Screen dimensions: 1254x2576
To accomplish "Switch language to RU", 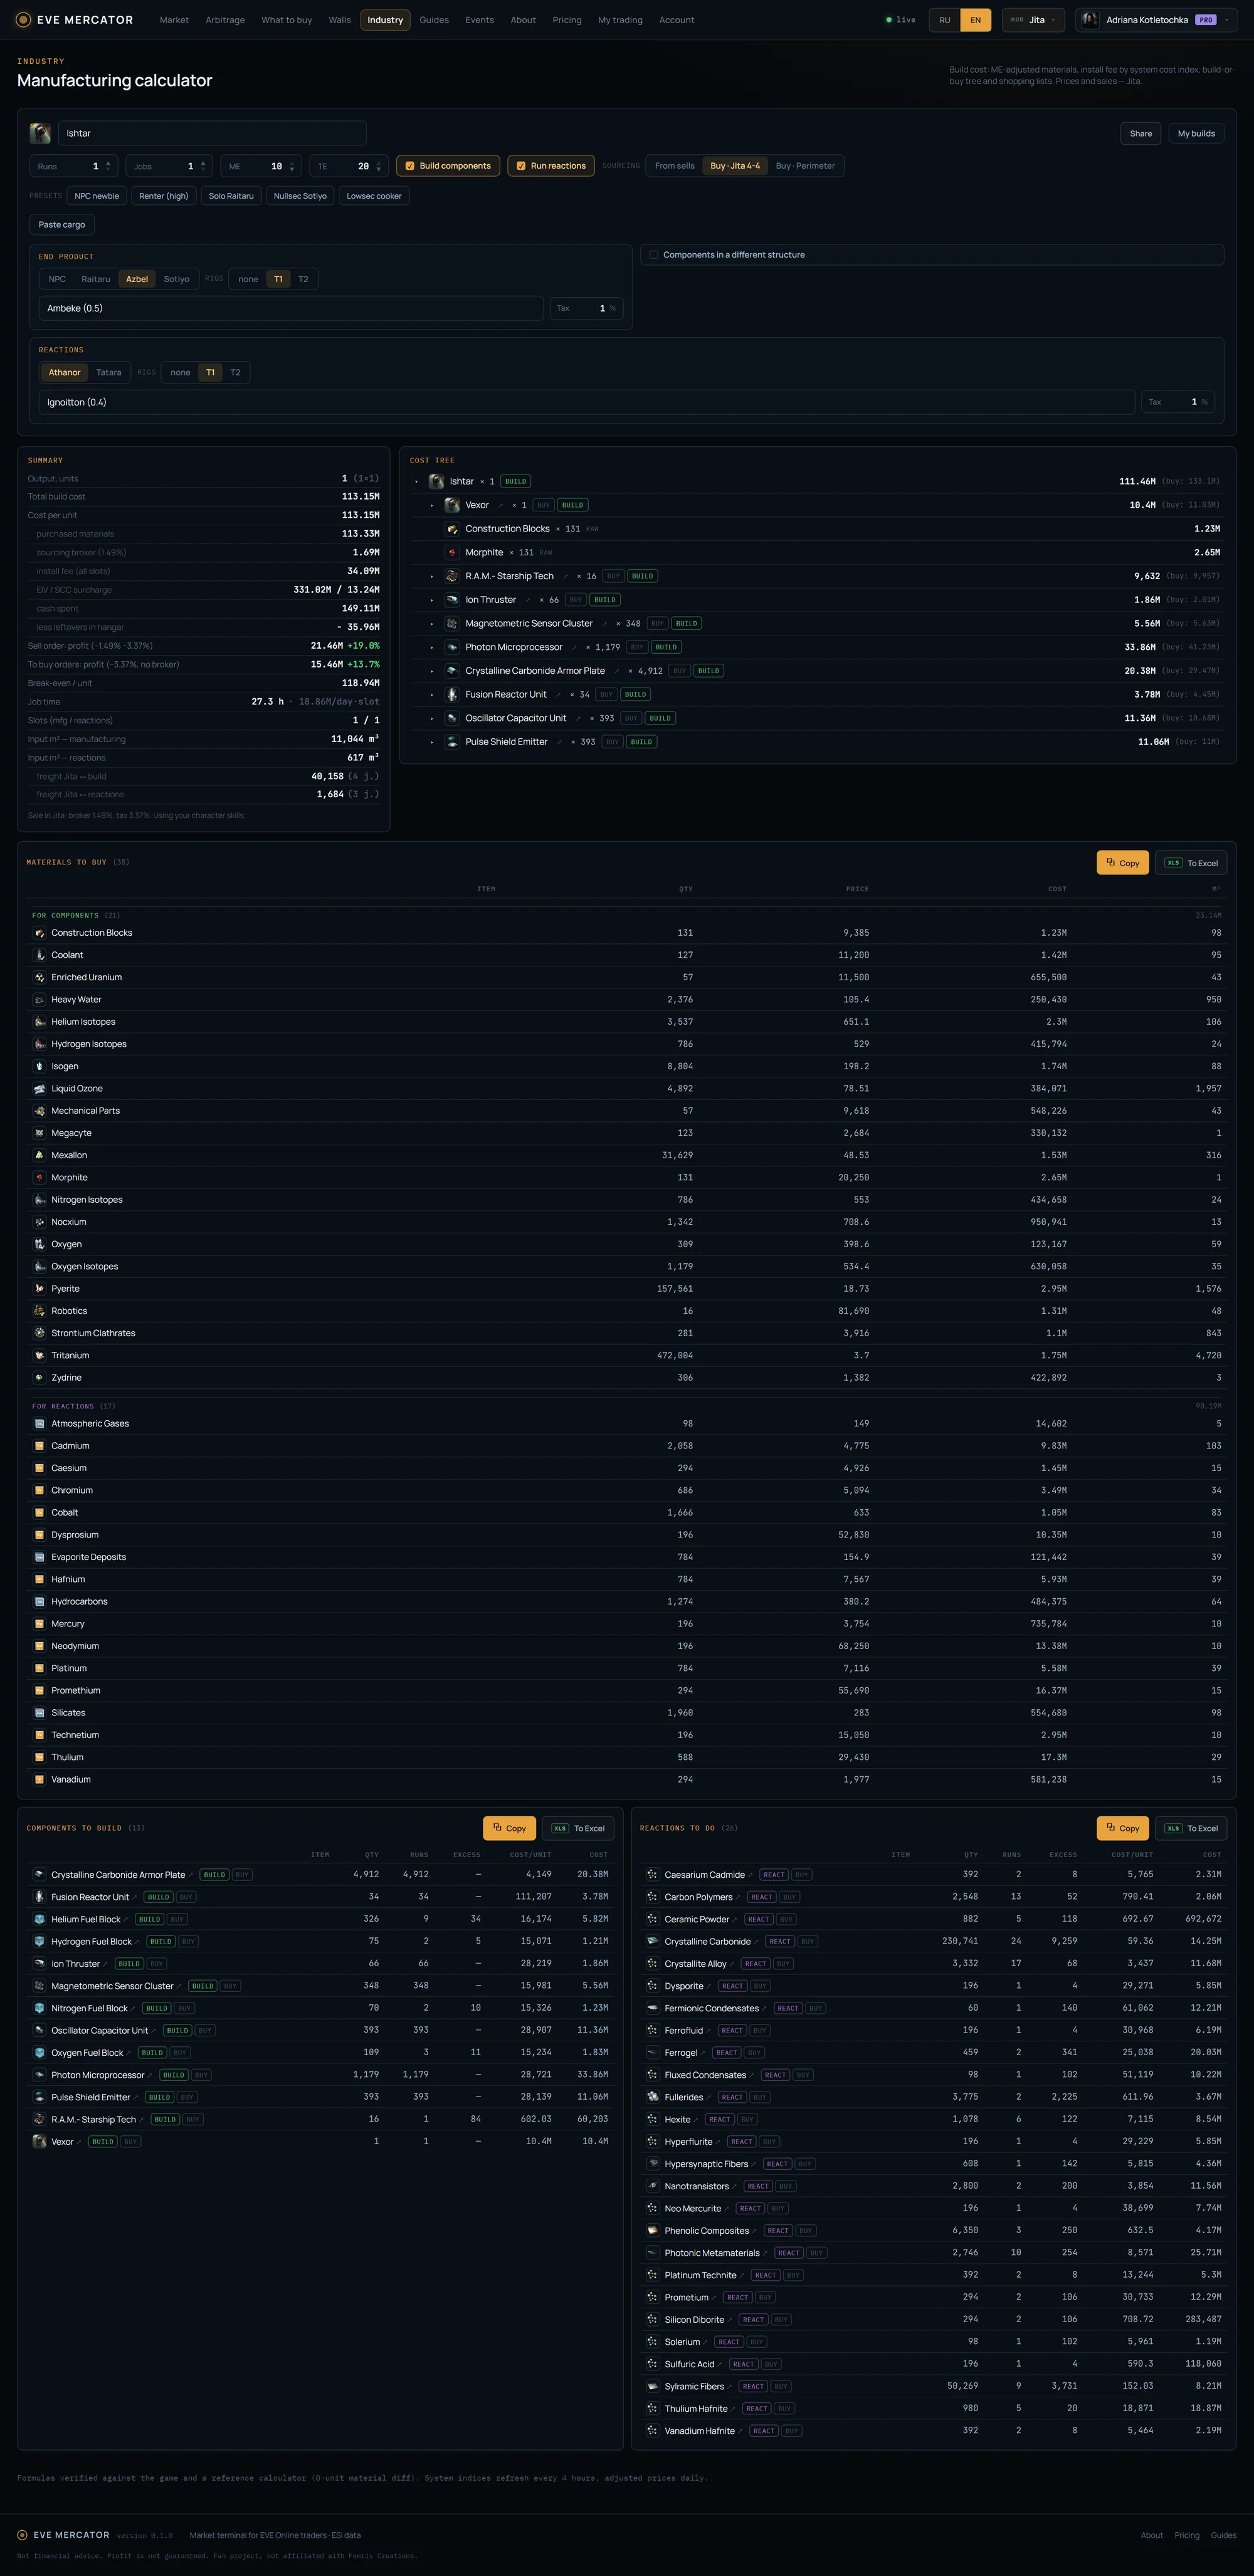I will pos(944,20).
